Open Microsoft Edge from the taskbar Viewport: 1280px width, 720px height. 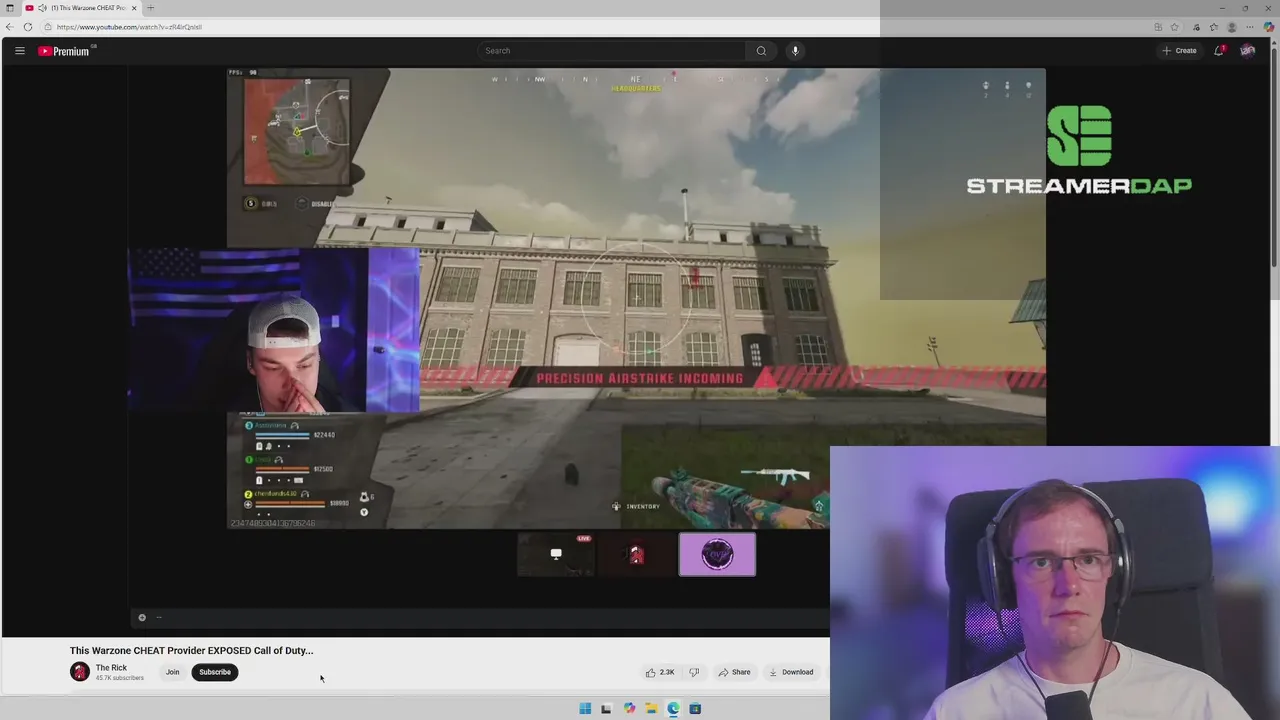click(x=673, y=708)
